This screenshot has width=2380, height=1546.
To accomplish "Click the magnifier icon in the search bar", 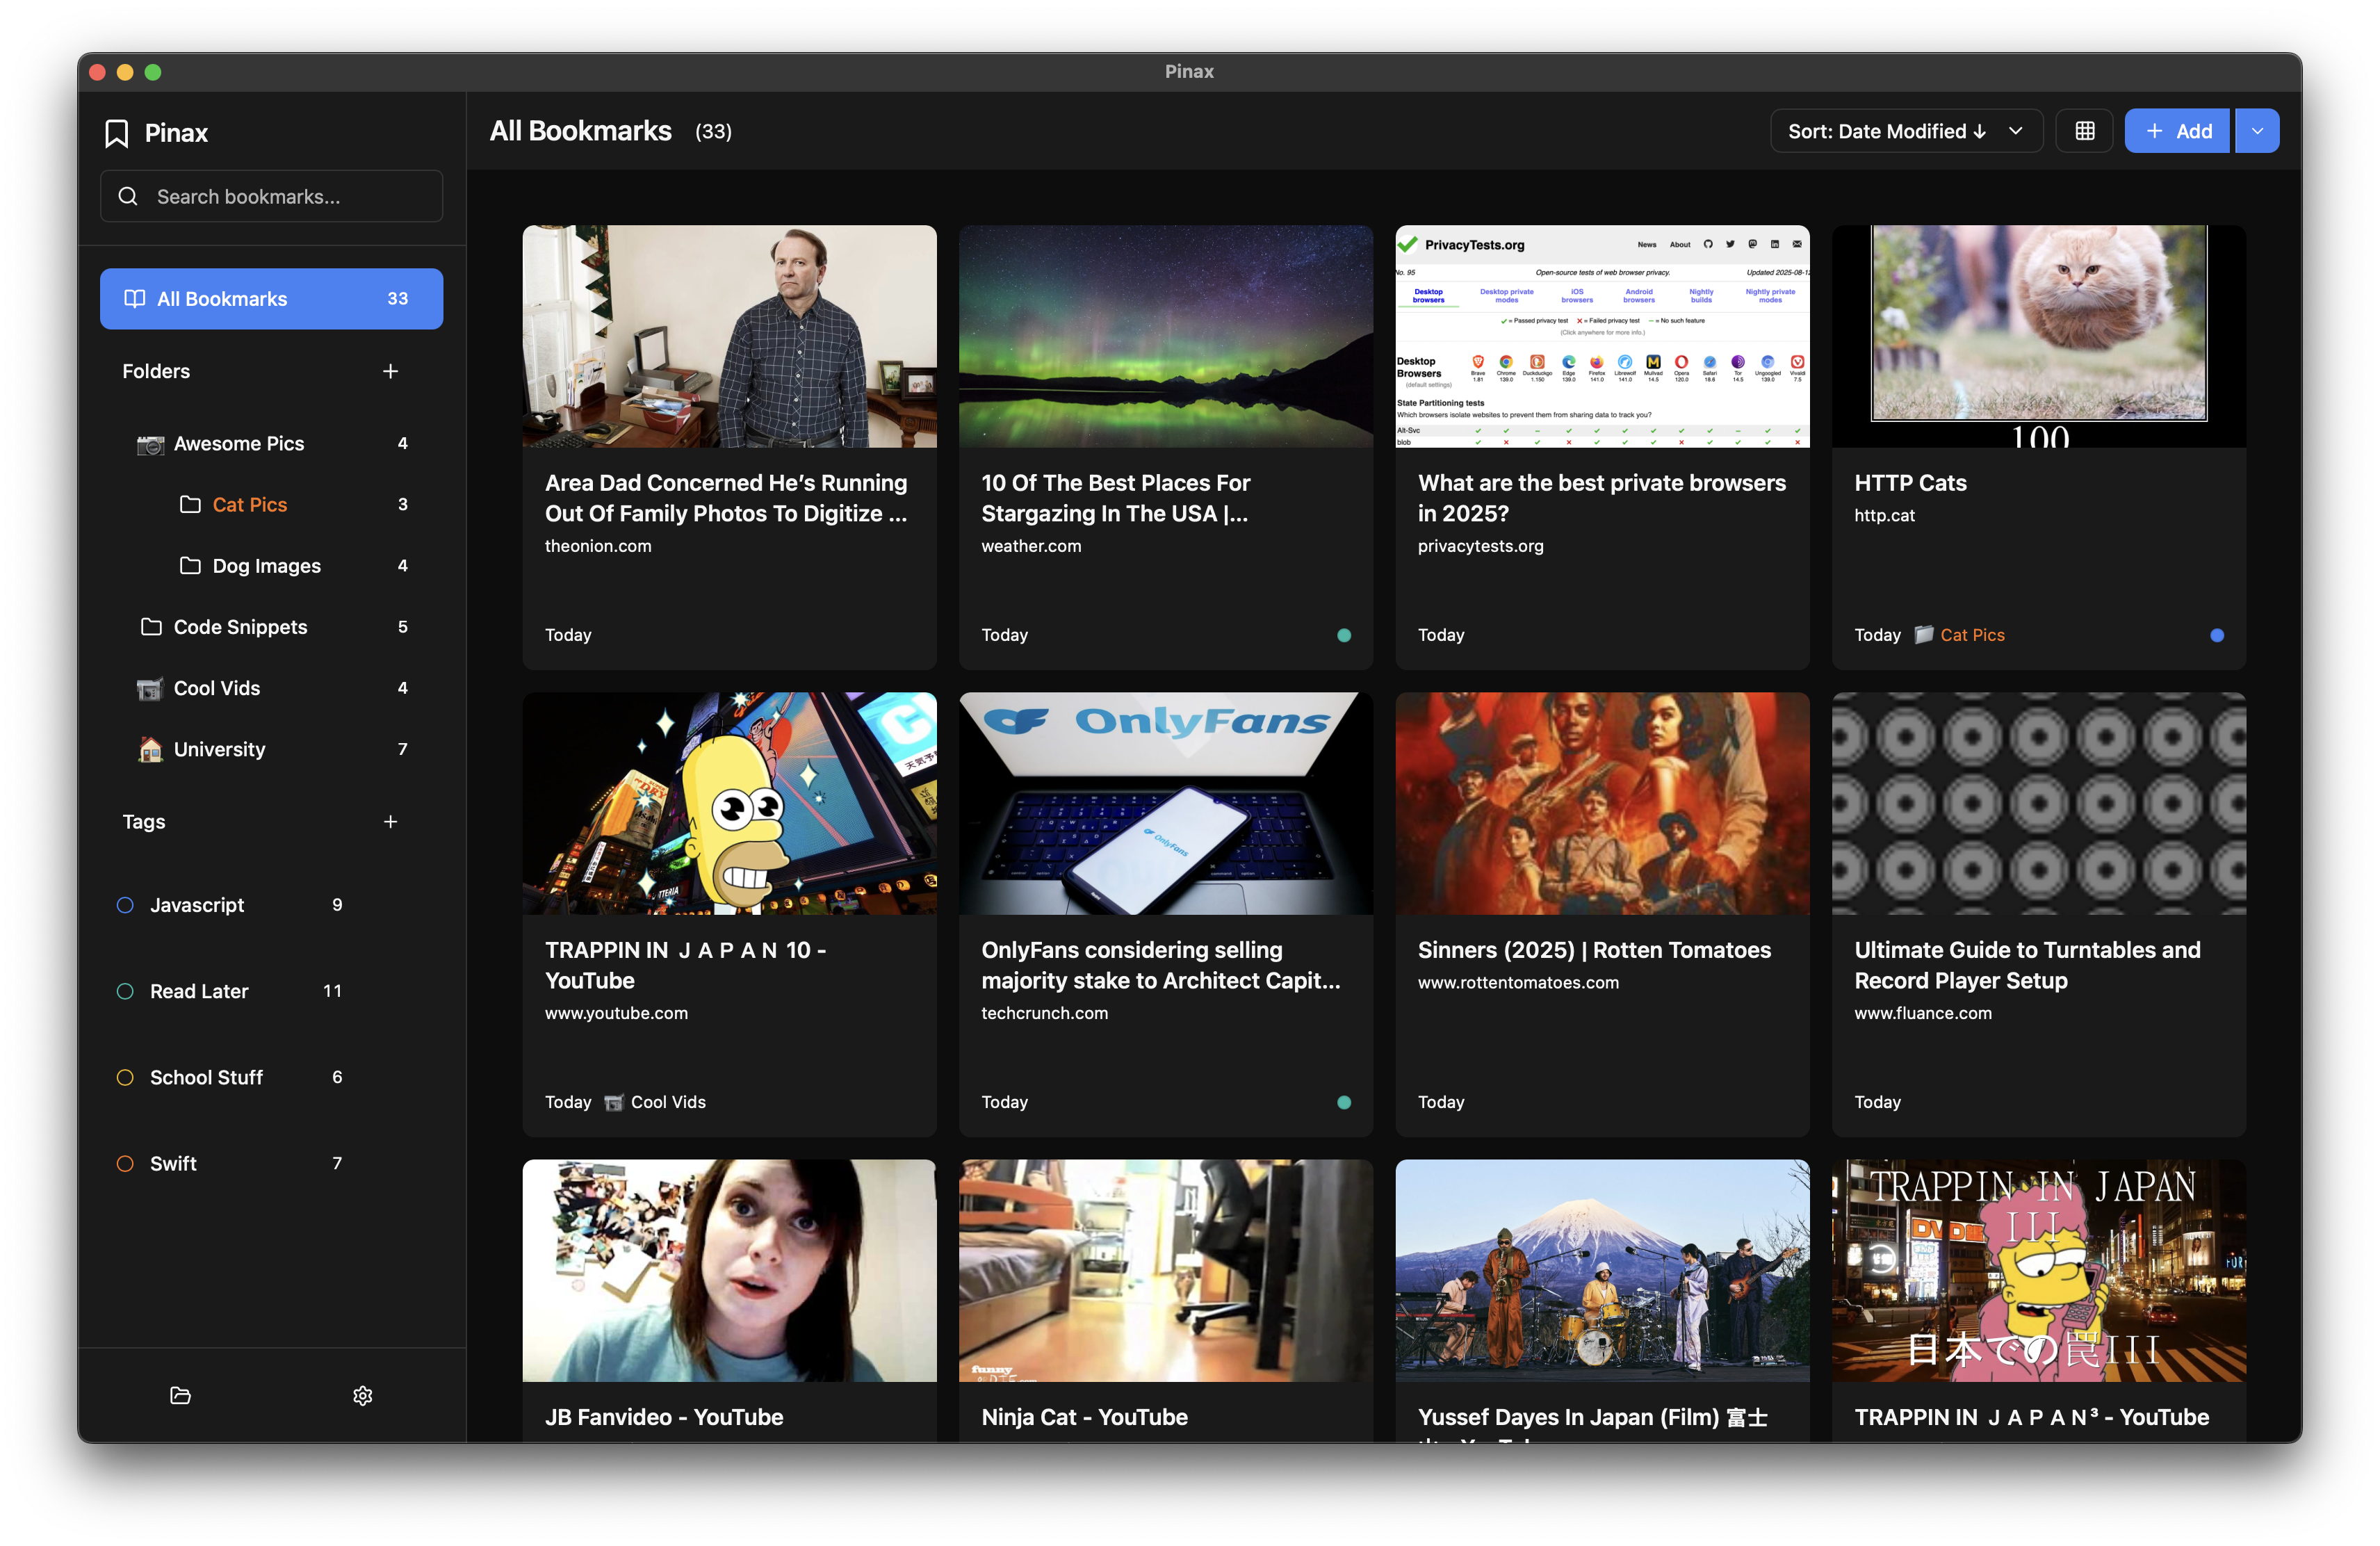I will 128,196.
